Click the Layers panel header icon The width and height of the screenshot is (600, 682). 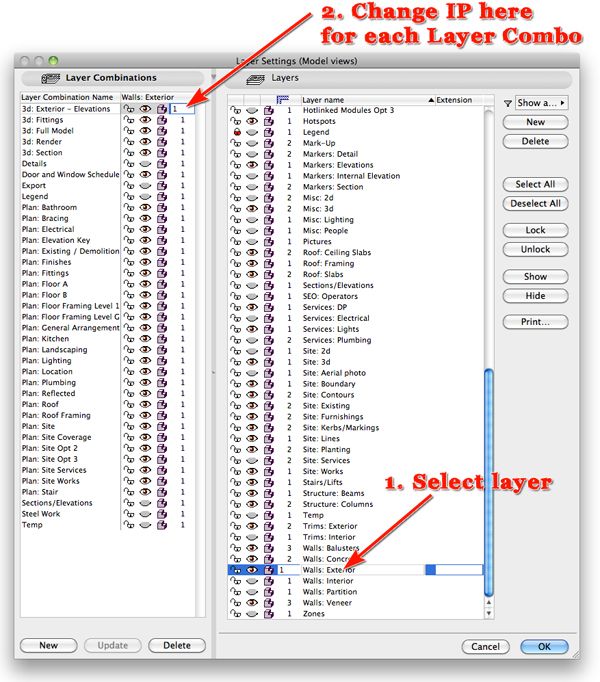click(255, 79)
